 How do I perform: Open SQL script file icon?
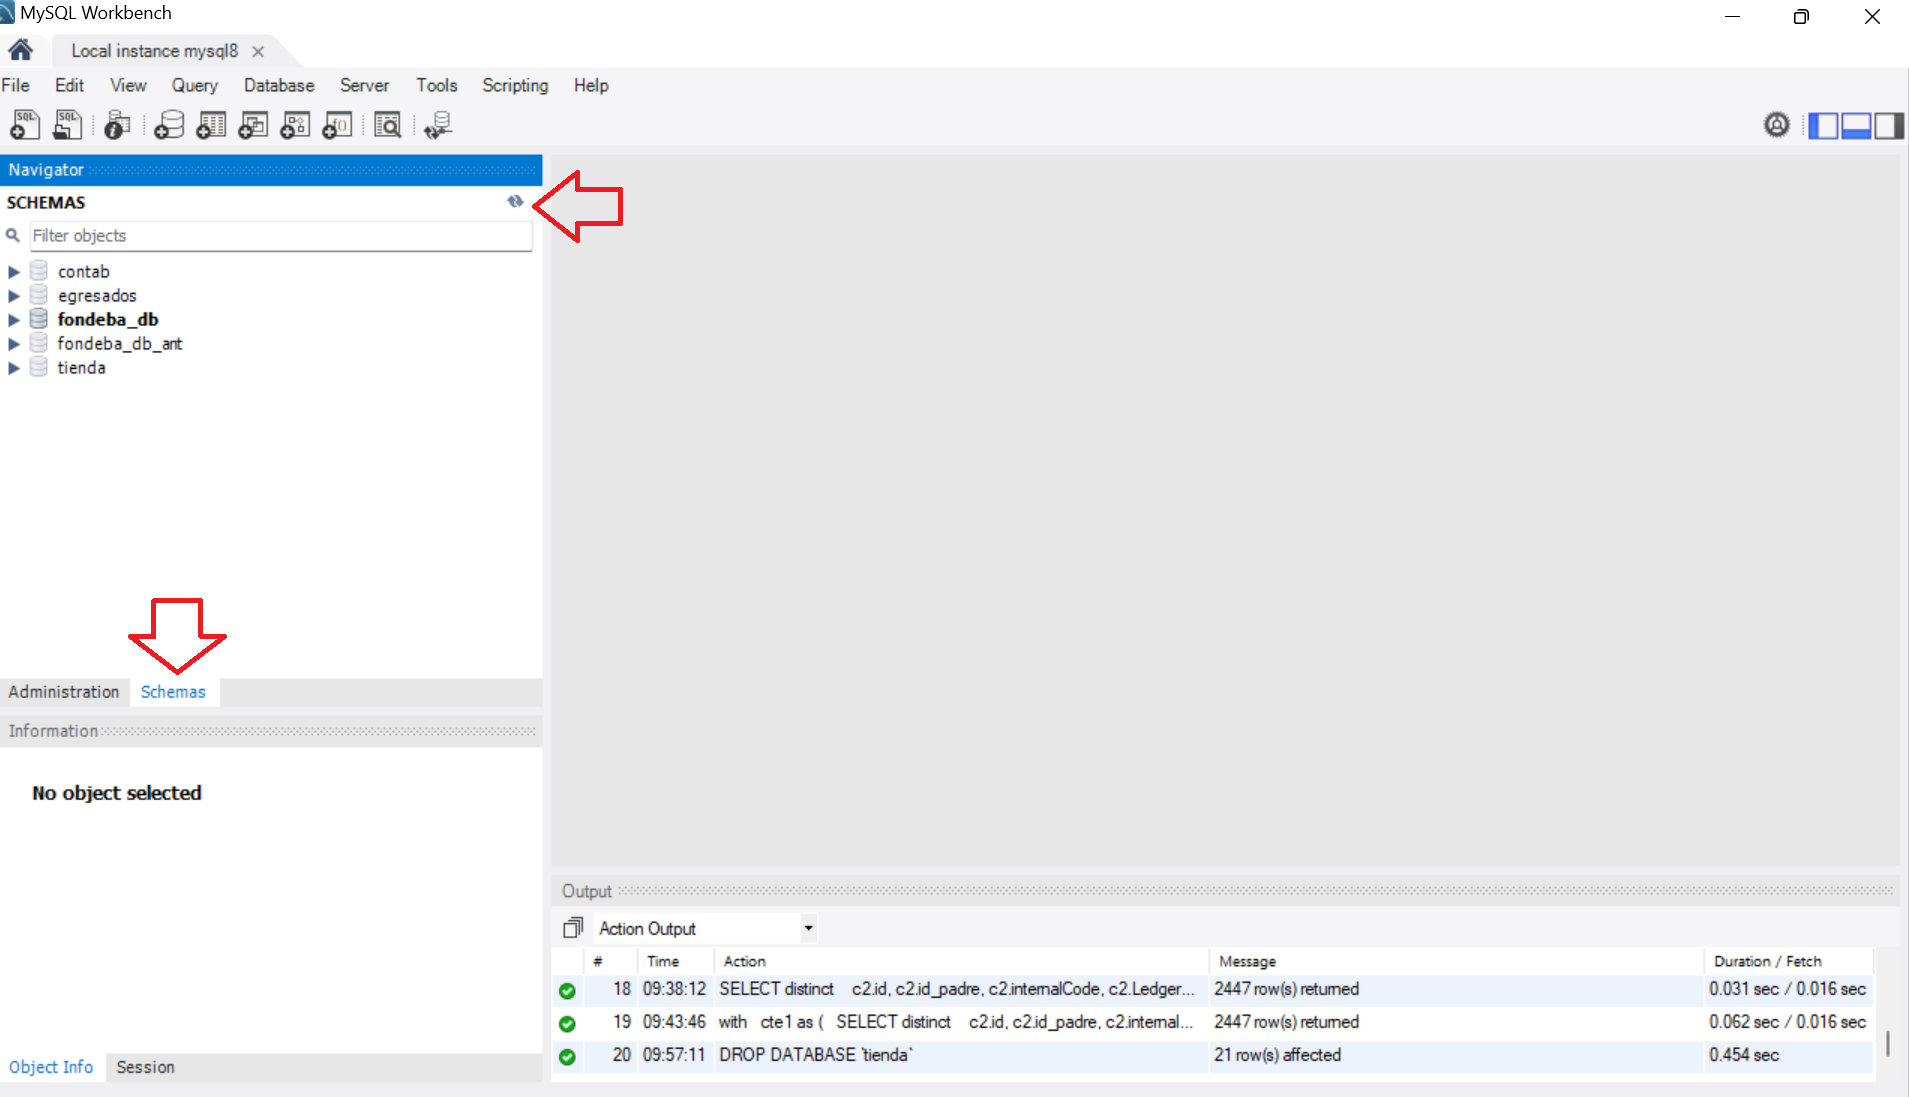coord(68,125)
